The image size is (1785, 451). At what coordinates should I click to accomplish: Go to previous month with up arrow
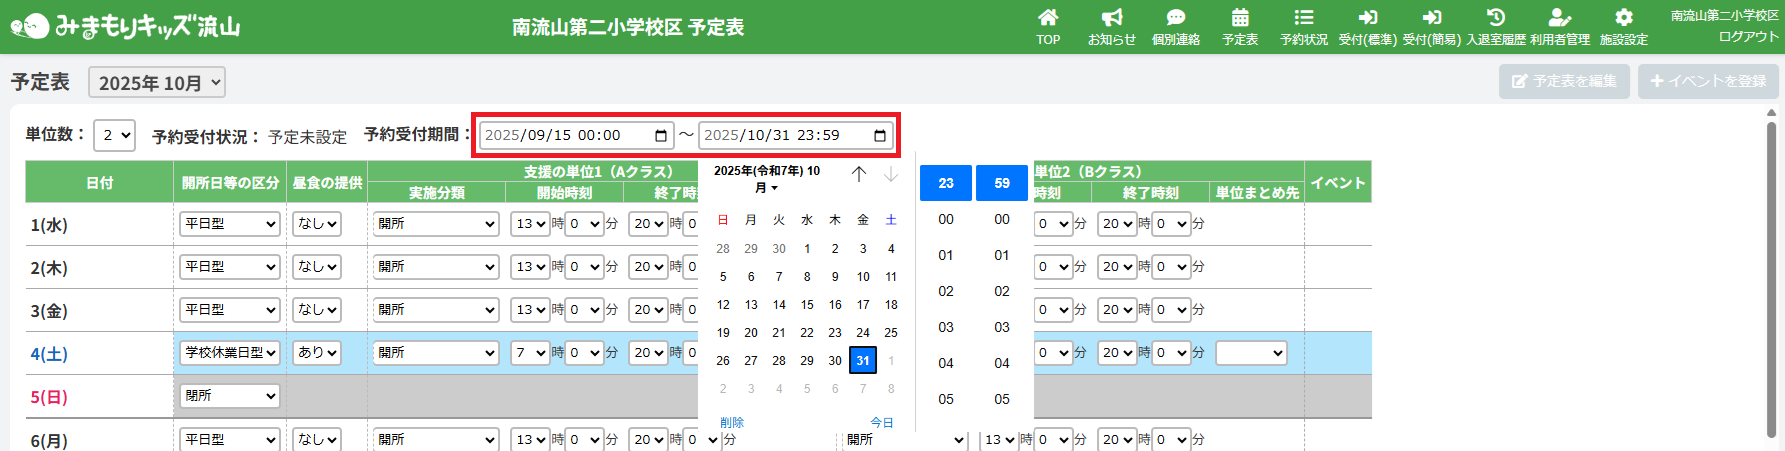(x=859, y=175)
